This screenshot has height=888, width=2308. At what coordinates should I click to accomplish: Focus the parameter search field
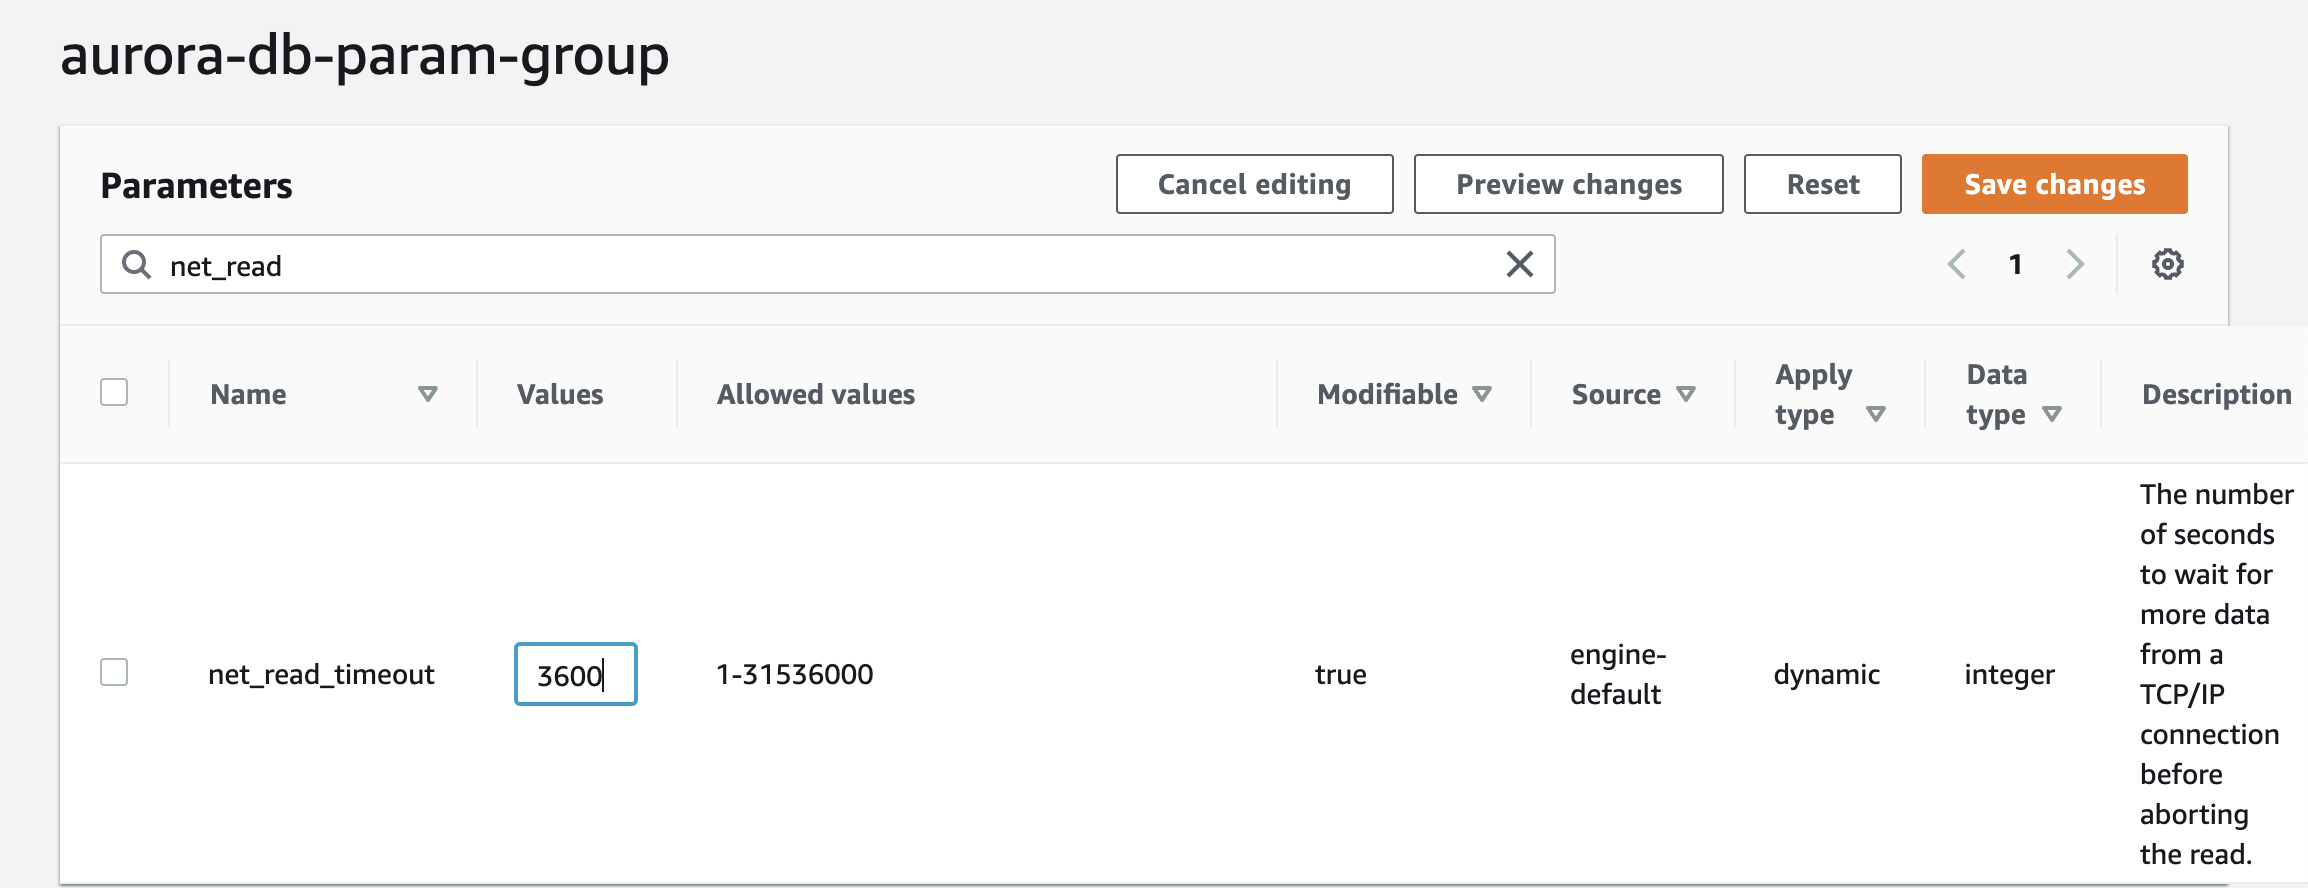tap(827, 264)
